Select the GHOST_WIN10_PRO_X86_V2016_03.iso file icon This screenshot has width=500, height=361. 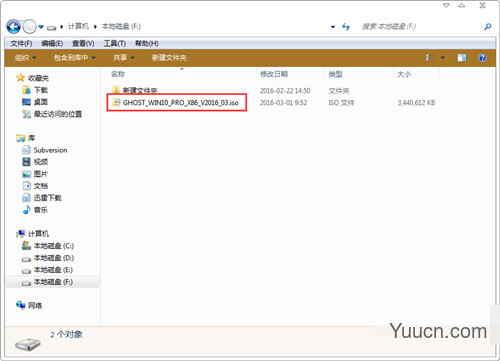pyautogui.click(x=116, y=102)
